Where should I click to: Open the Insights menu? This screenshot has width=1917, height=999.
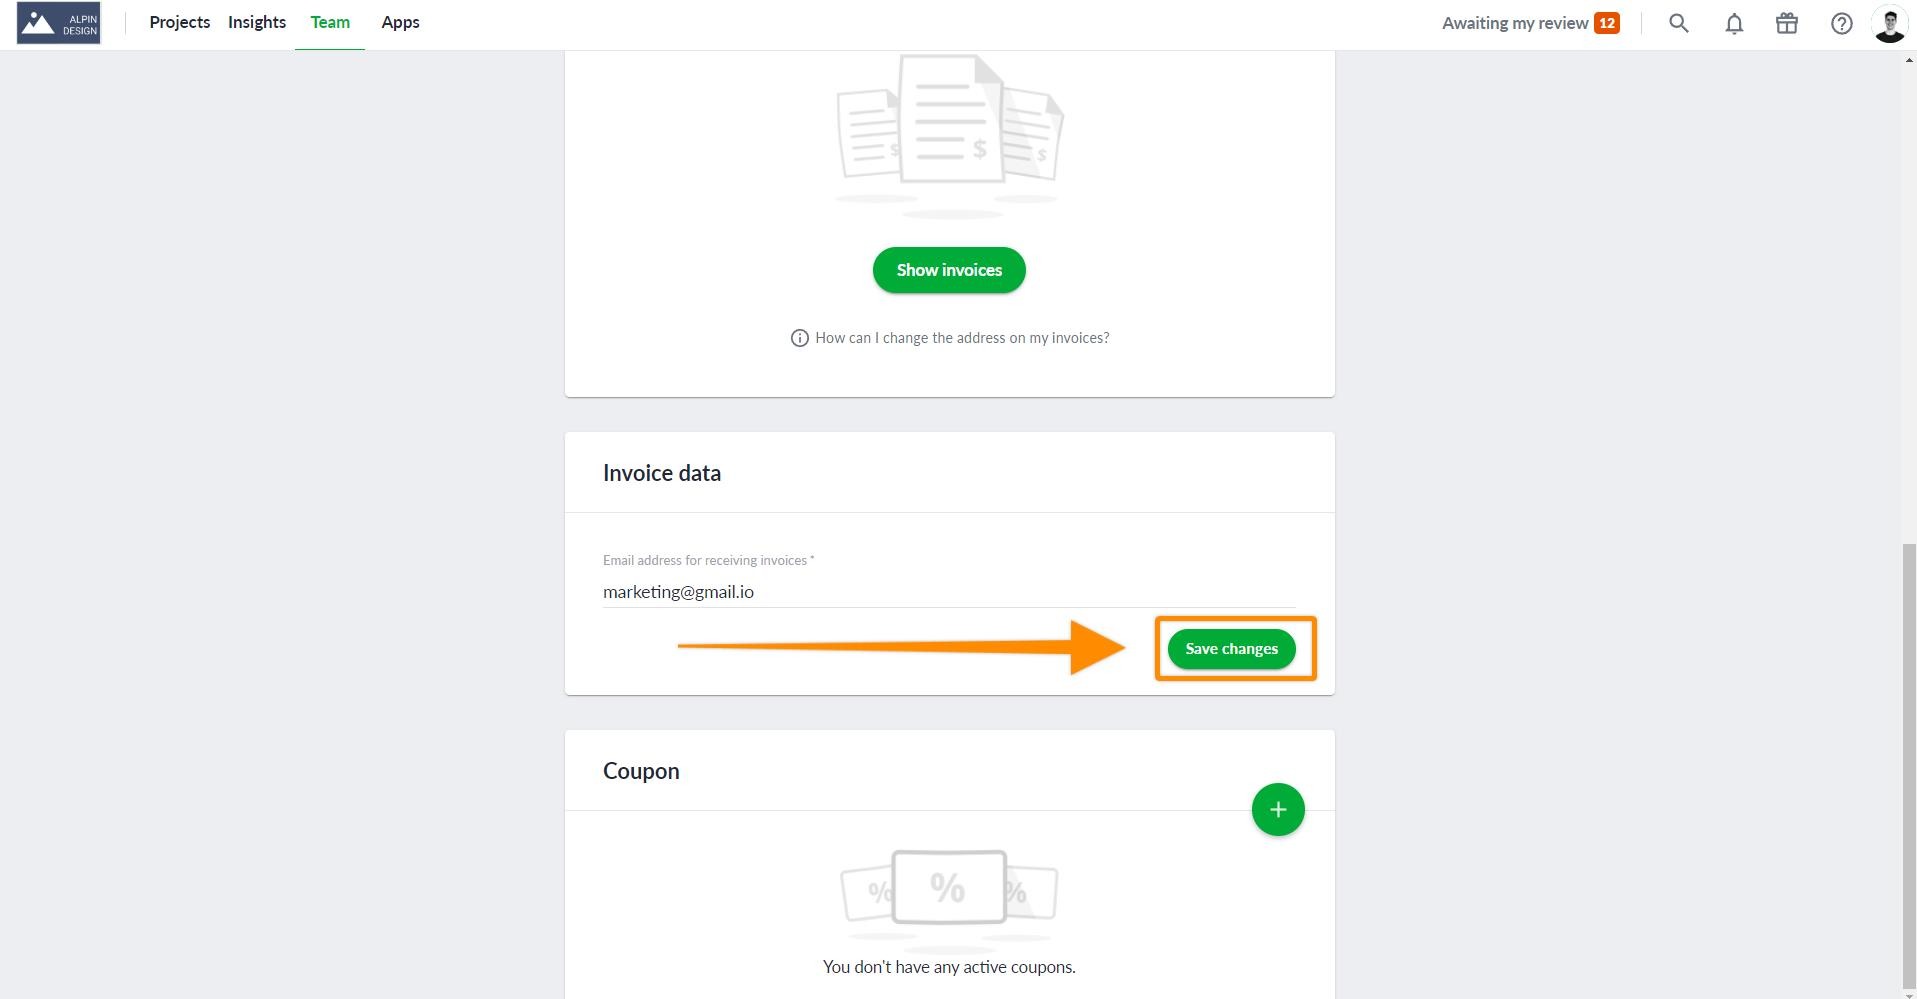[257, 22]
